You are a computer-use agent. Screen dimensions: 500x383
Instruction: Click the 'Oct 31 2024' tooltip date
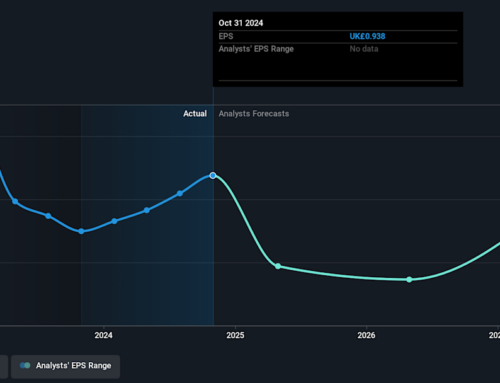(241, 23)
